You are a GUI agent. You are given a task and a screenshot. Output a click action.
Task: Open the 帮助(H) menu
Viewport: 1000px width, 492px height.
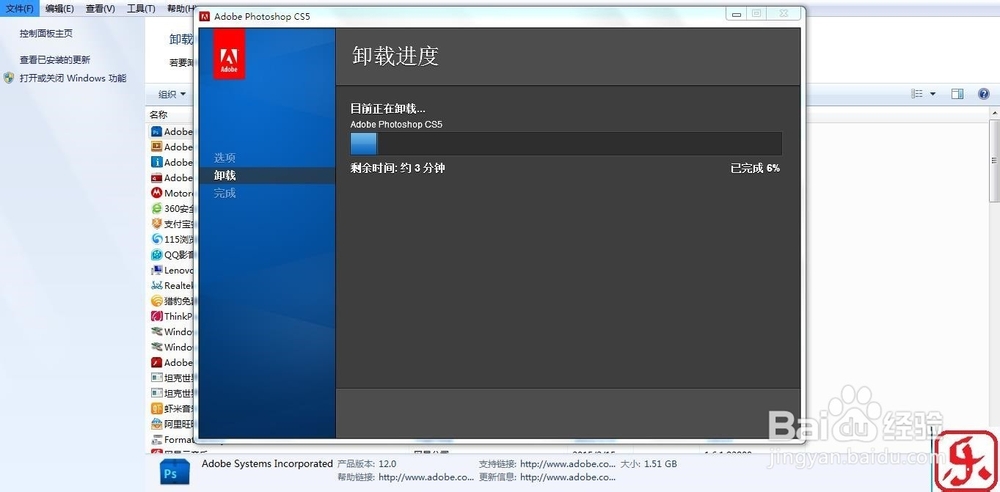tap(180, 8)
